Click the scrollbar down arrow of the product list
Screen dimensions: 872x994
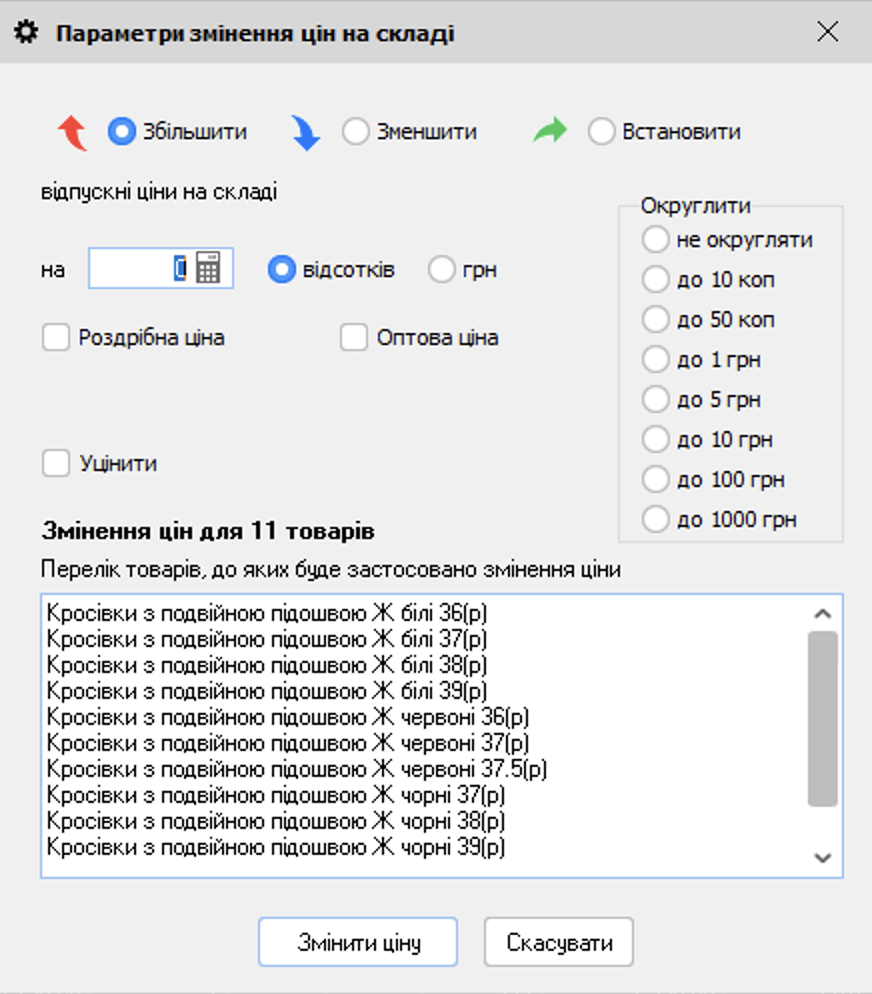(823, 858)
